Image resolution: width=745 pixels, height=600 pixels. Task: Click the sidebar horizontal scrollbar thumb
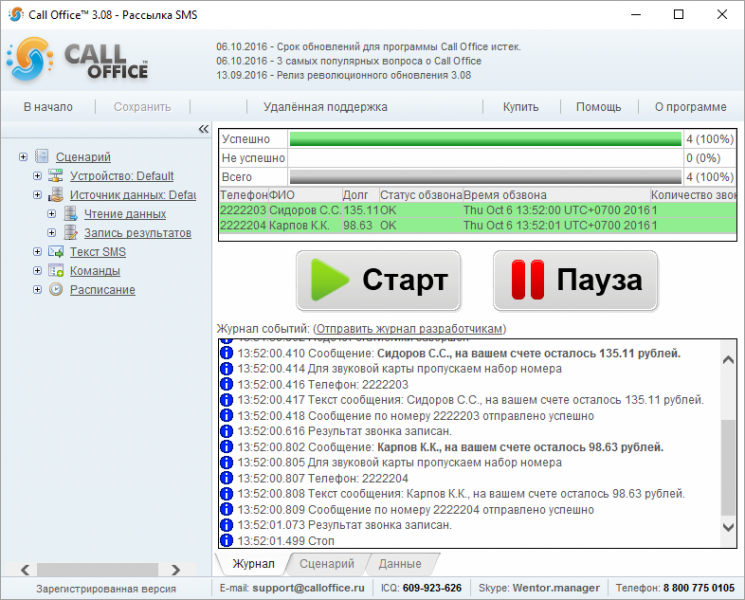pos(97,570)
